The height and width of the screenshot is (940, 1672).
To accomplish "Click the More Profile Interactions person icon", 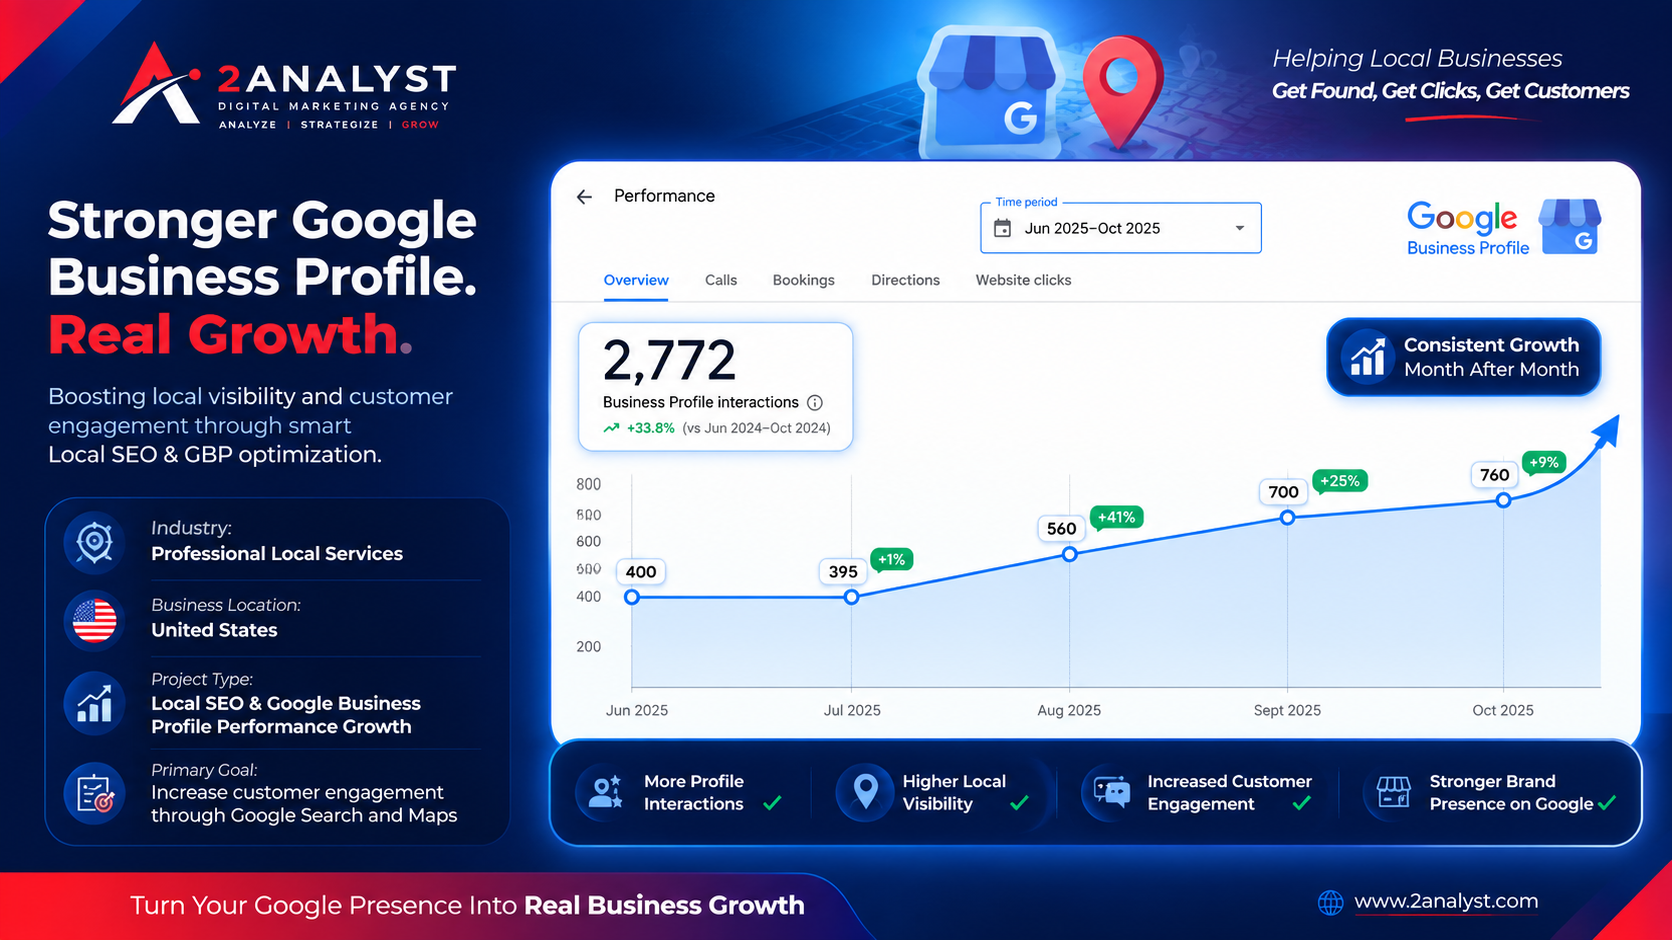I will tap(605, 792).
